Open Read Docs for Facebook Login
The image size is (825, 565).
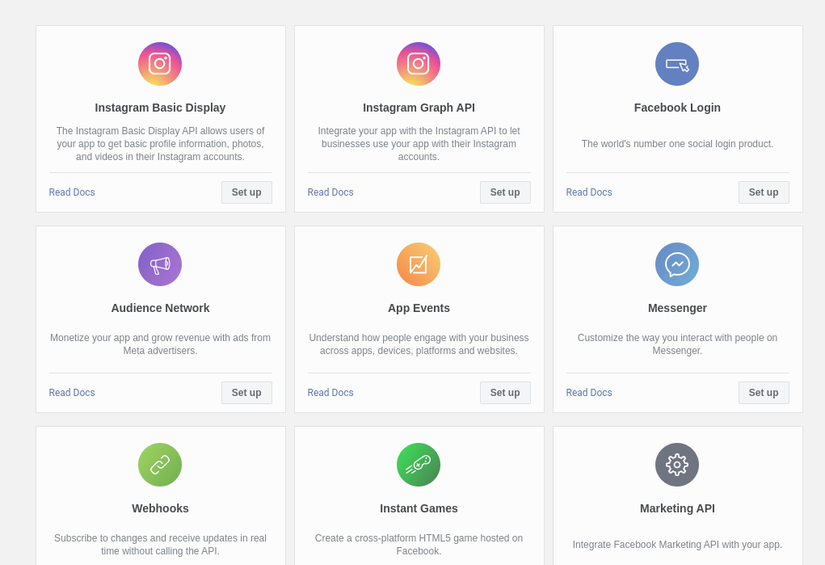pyautogui.click(x=589, y=192)
